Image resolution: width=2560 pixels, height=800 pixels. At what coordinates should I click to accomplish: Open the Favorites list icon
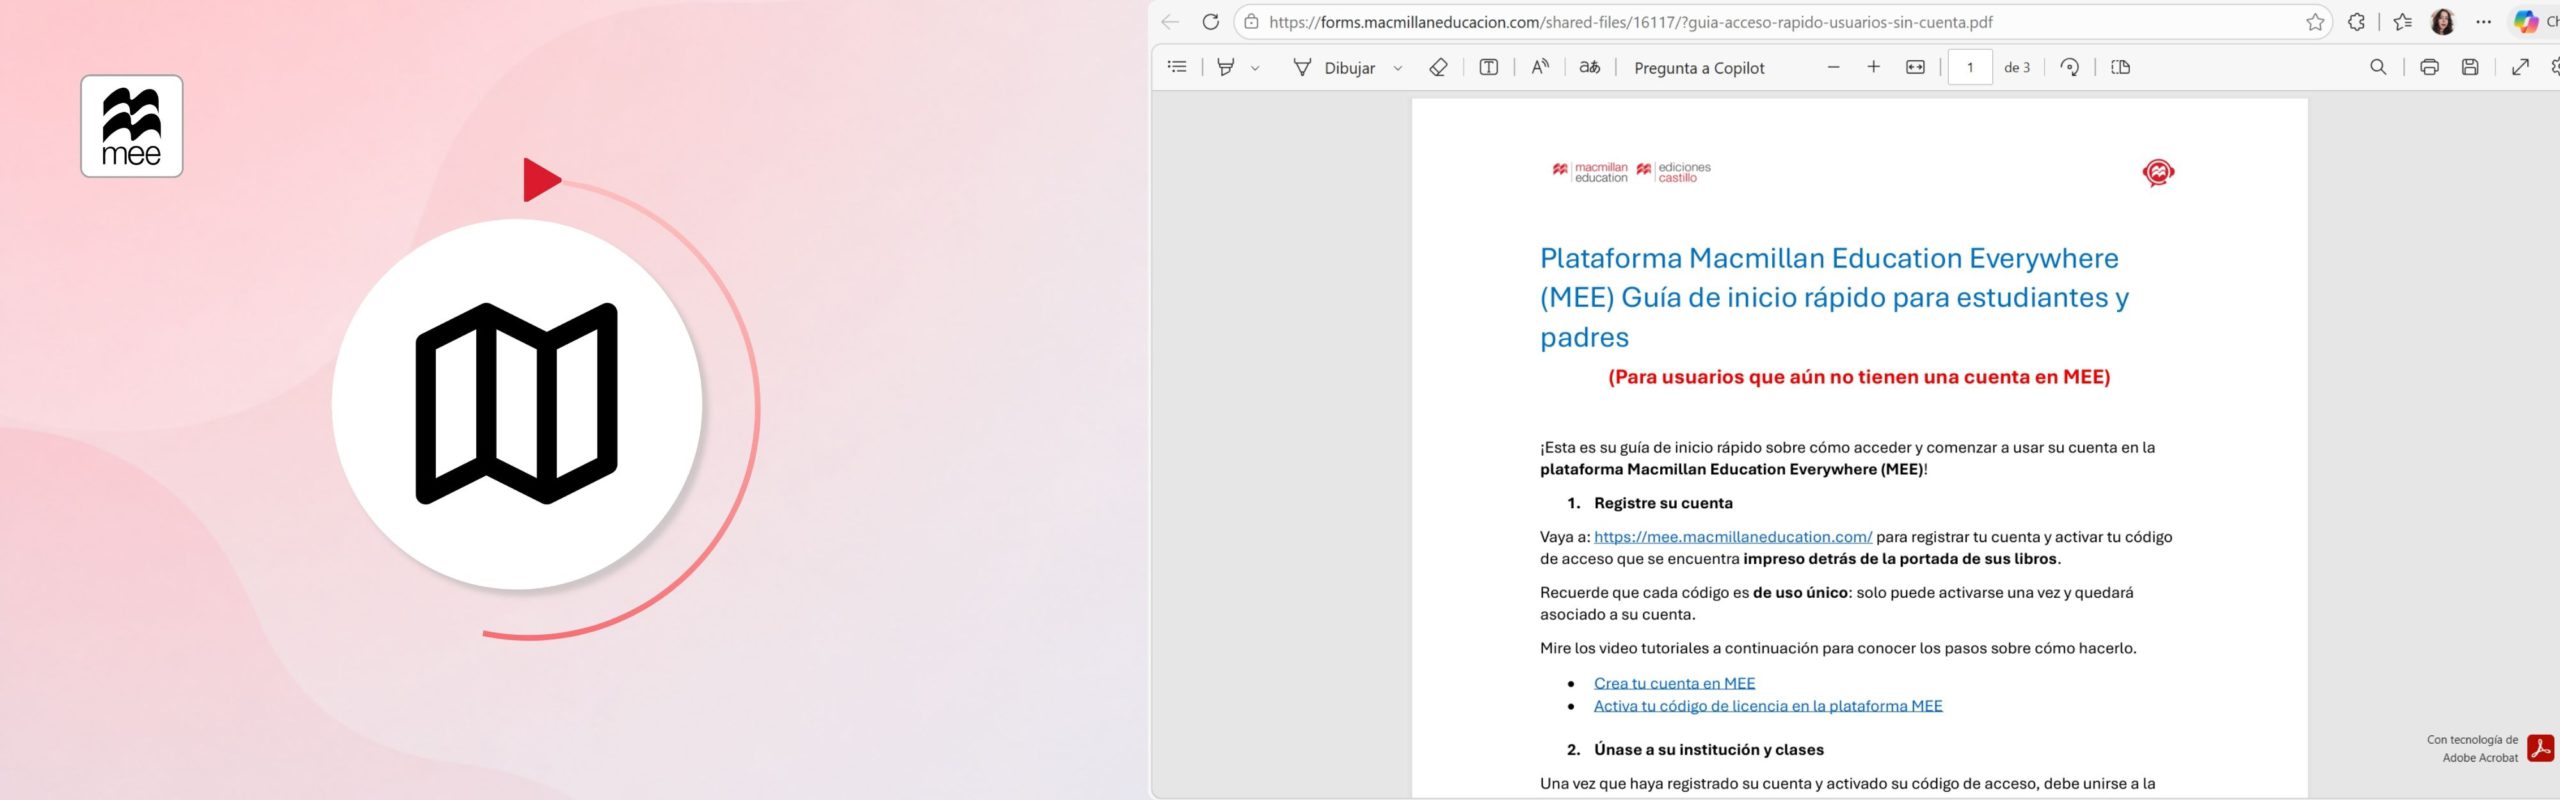2403,22
